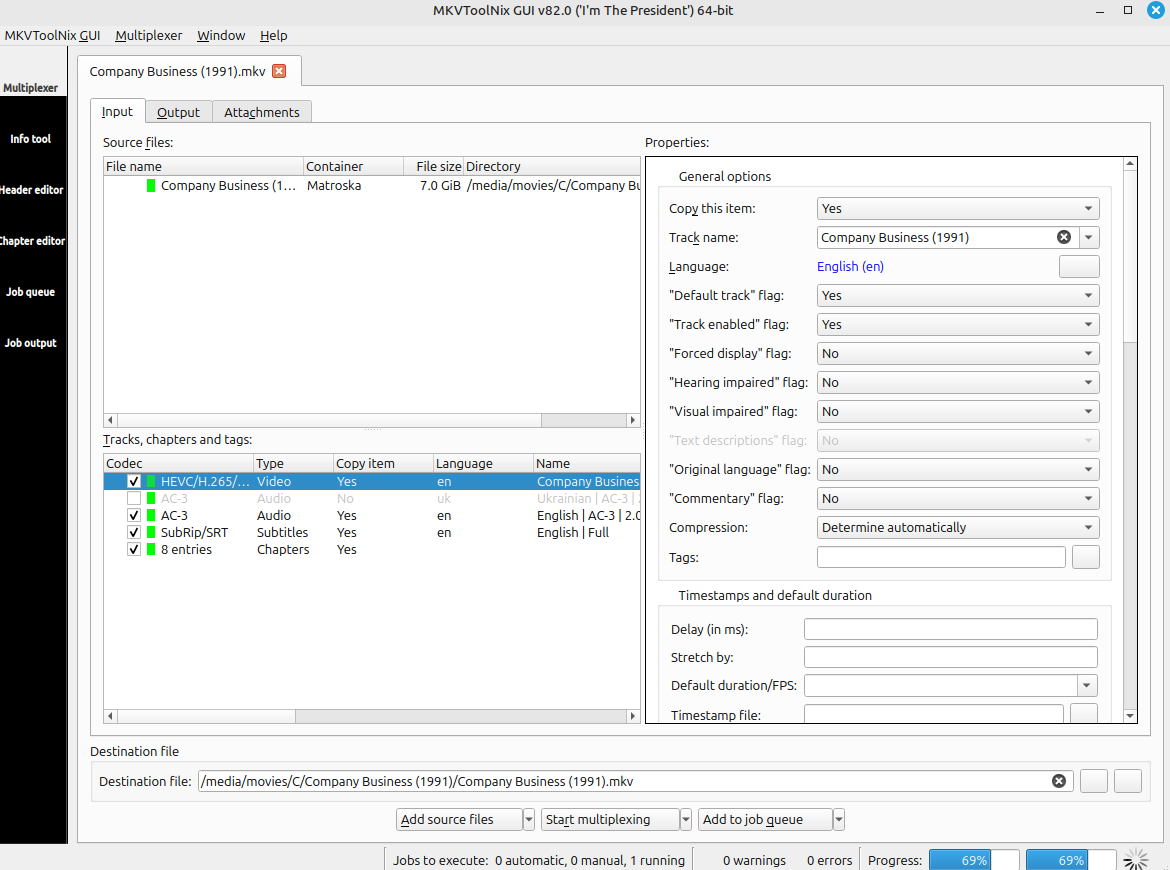Open the Default track flag dropdown

coord(958,295)
